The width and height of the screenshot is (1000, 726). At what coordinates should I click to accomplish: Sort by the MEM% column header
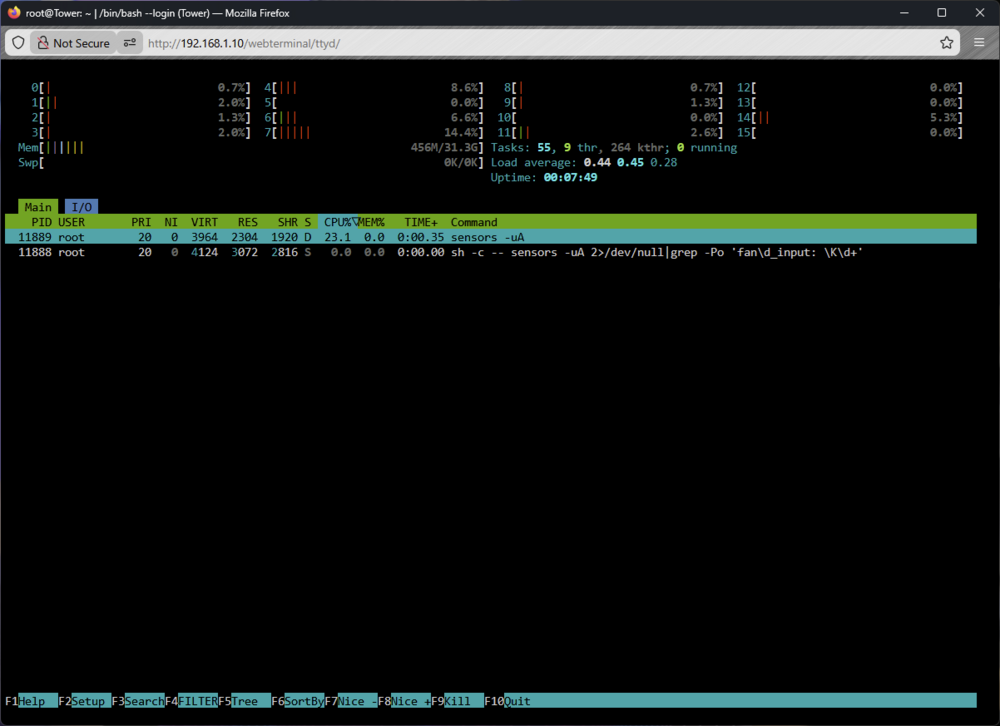coord(371,222)
